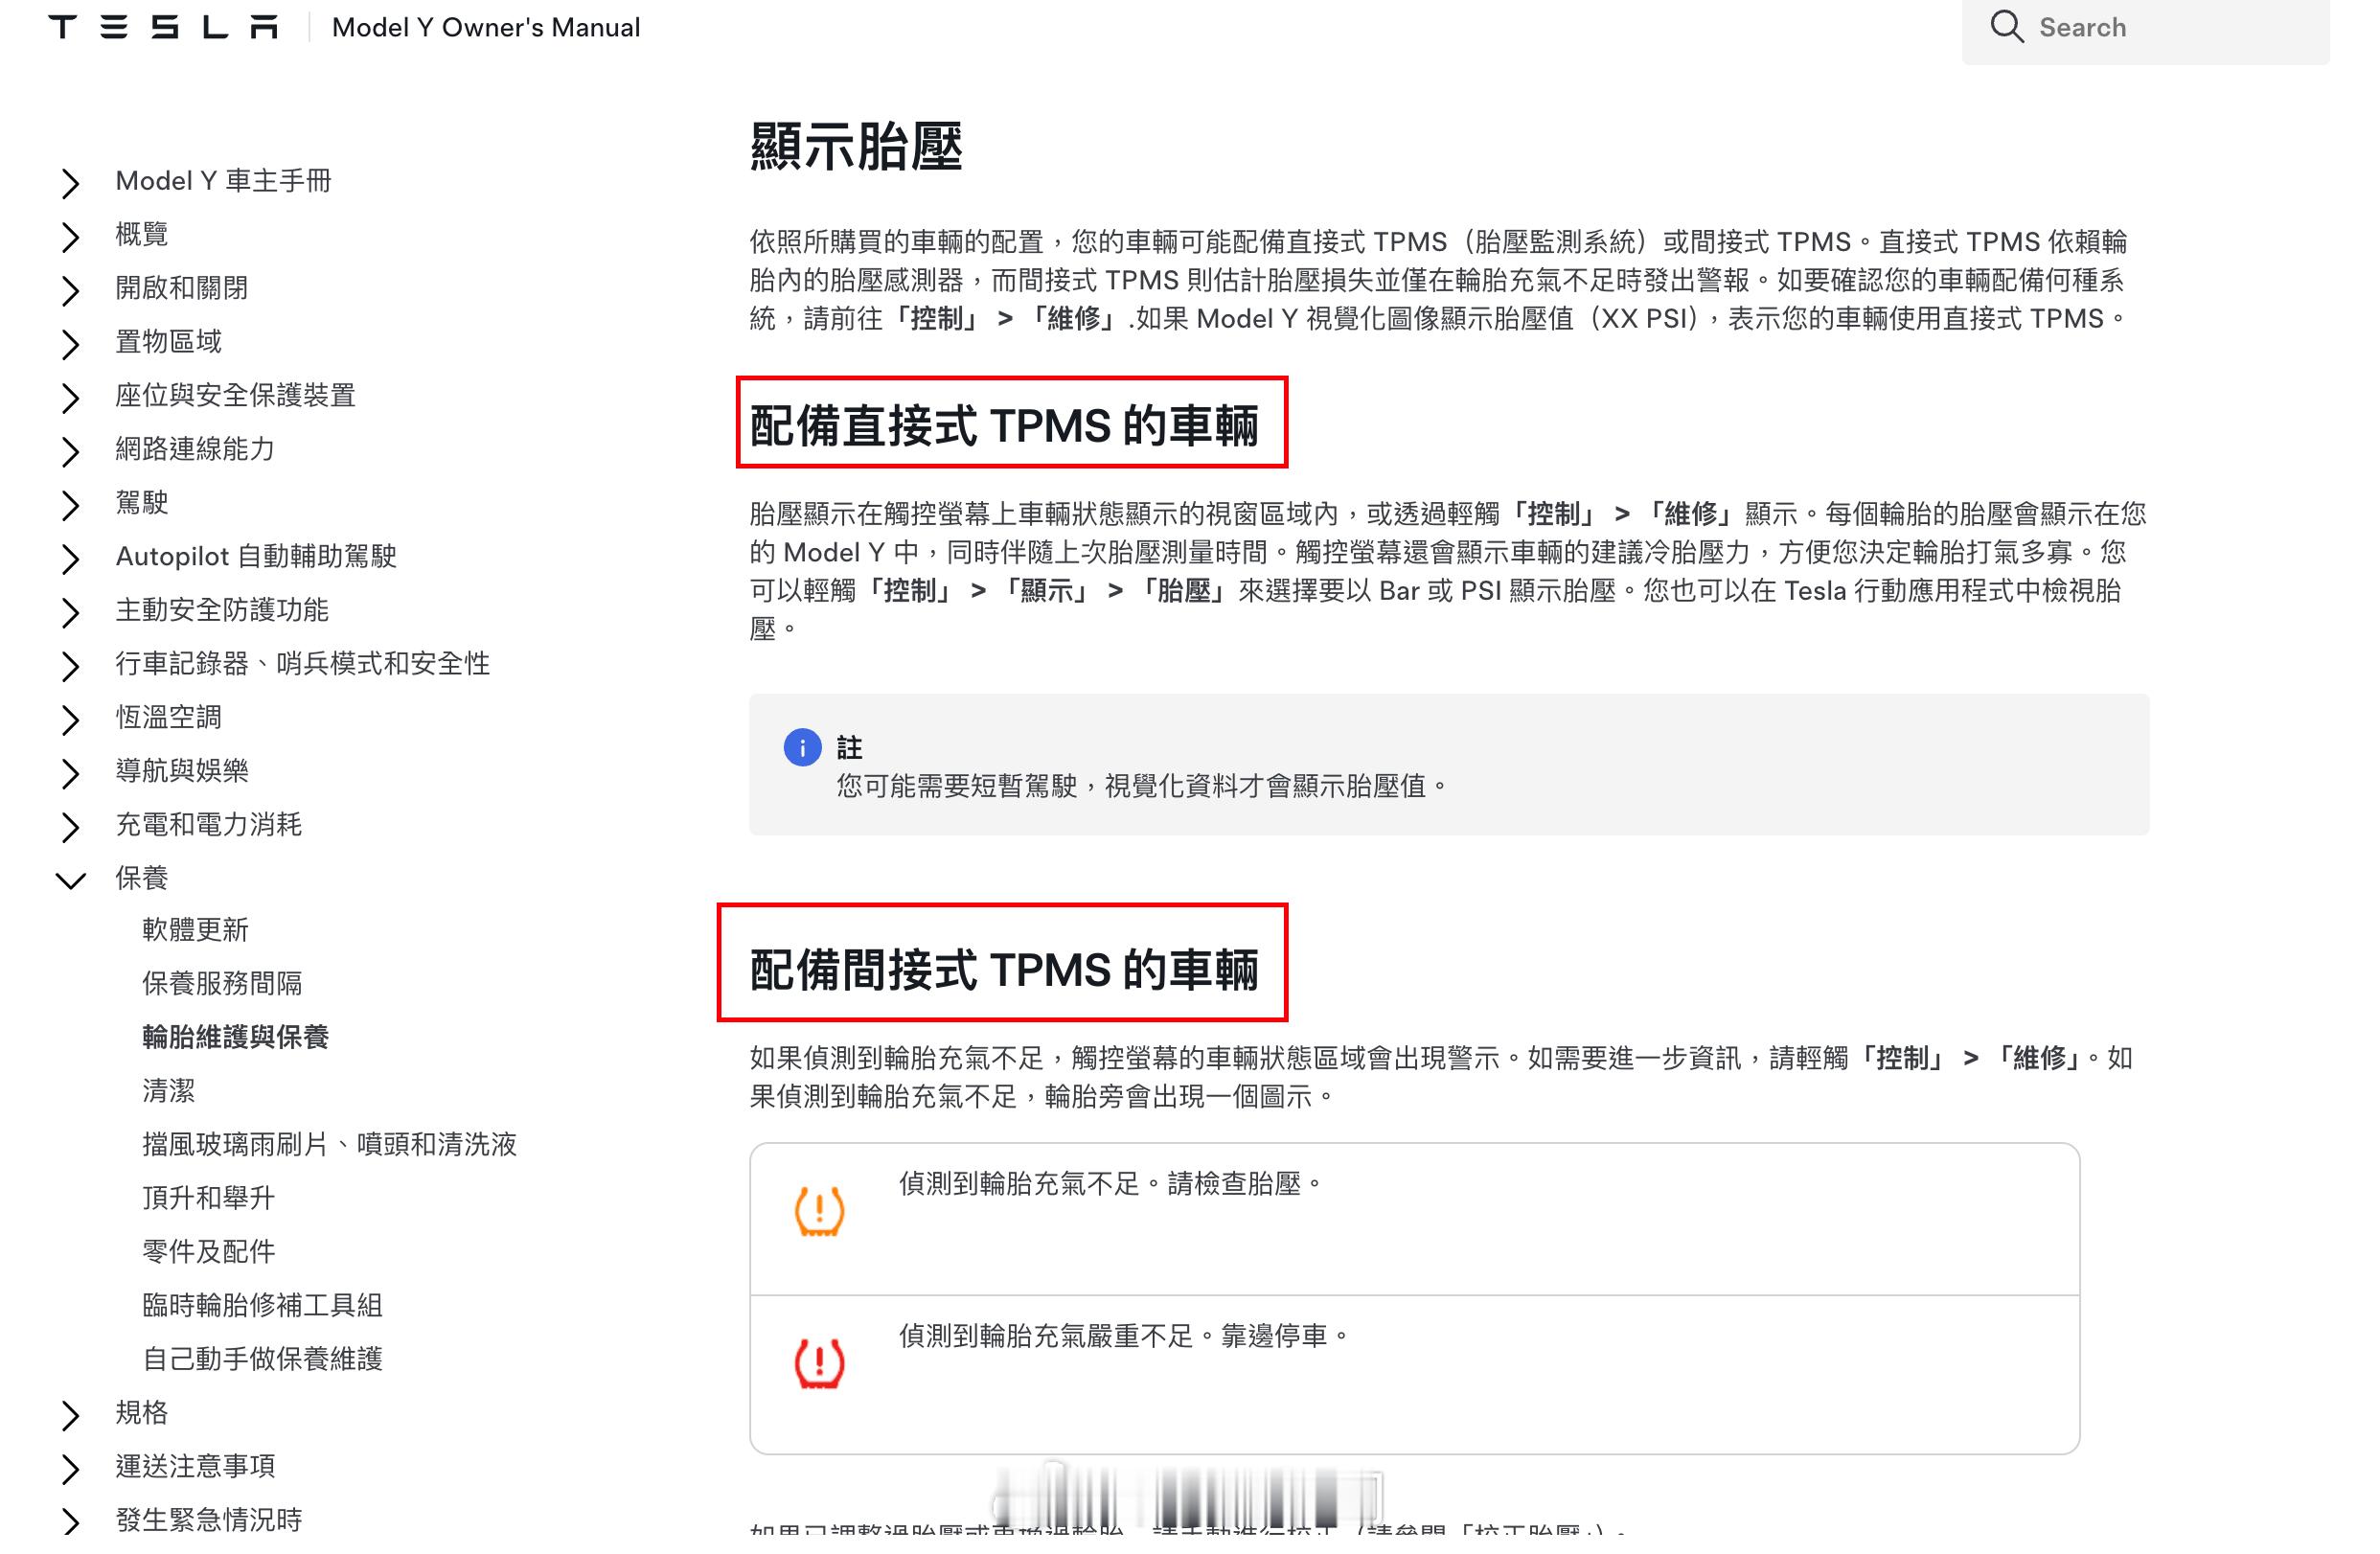The image size is (2380, 1554).
Task: Click heading 配備直接式 TPMS 的車輛
Action: (x=1003, y=426)
